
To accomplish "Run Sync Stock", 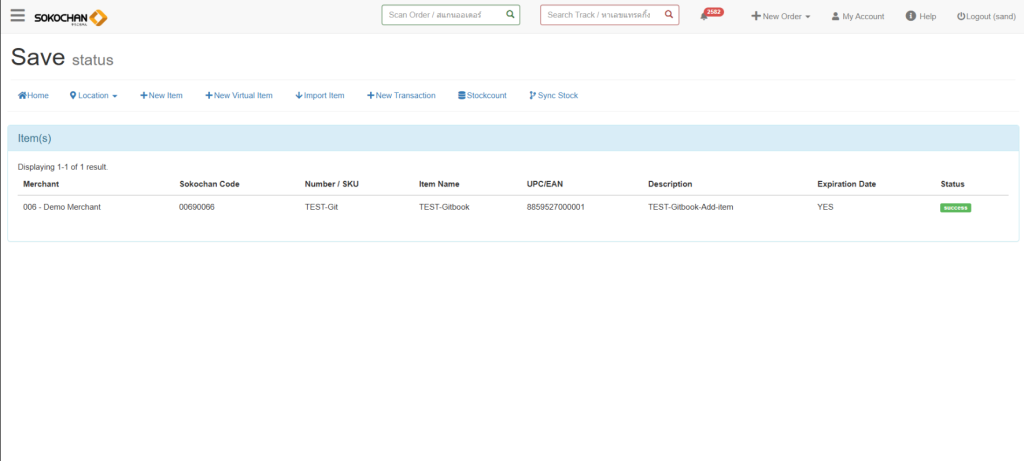I will (x=553, y=95).
